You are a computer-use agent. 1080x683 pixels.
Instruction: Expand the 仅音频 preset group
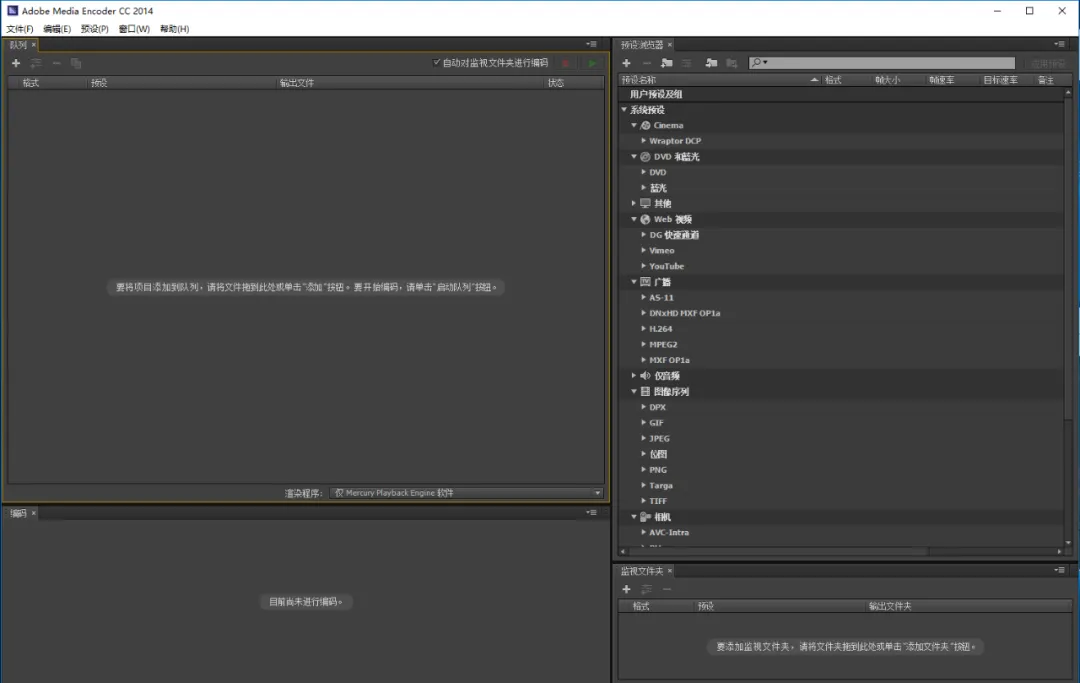(x=634, y=376)
